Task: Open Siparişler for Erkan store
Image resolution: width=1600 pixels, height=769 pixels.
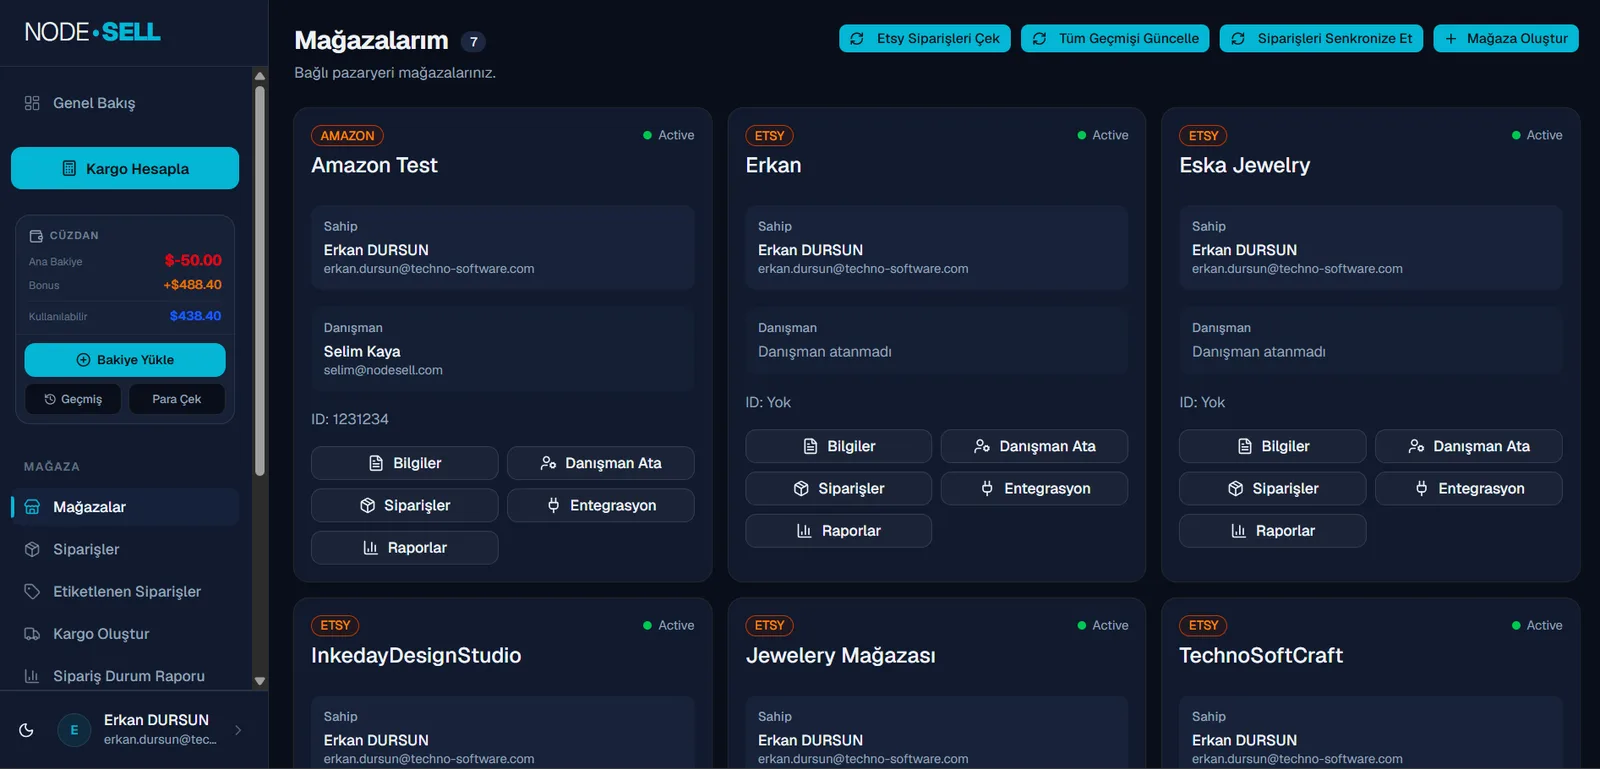Action: (838, 488)
